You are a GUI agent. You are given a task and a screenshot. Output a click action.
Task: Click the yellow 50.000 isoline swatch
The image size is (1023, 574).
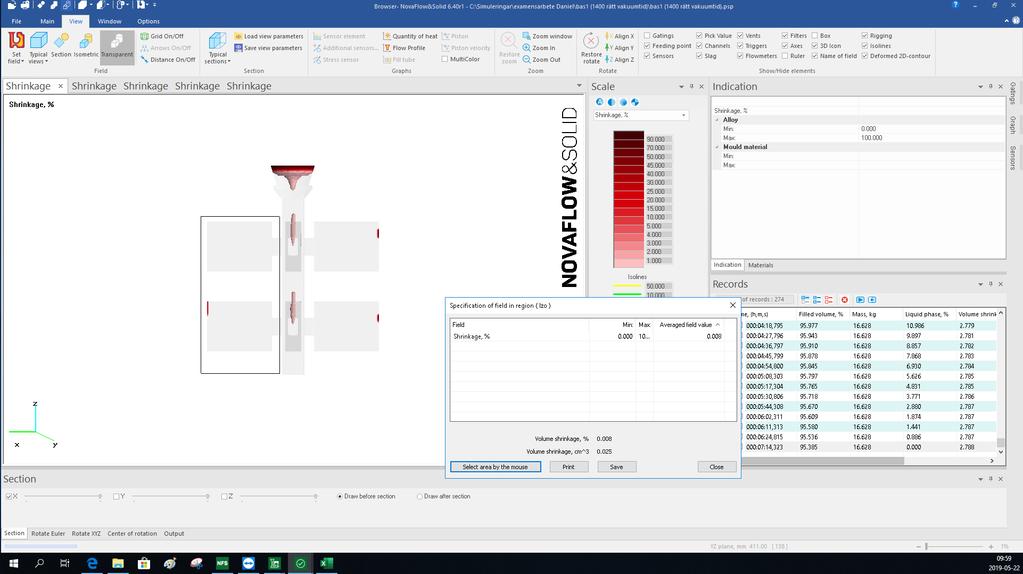627,286
